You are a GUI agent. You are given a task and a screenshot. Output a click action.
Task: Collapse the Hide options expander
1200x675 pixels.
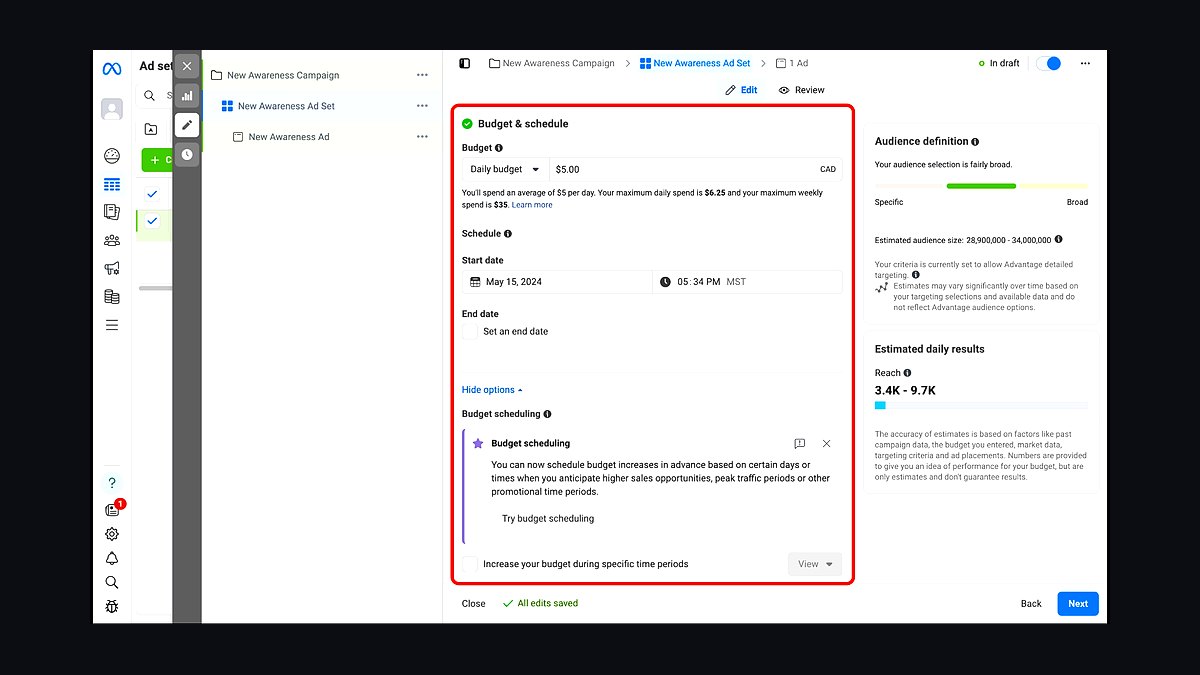pyautogui.click(x=492, y=390)
